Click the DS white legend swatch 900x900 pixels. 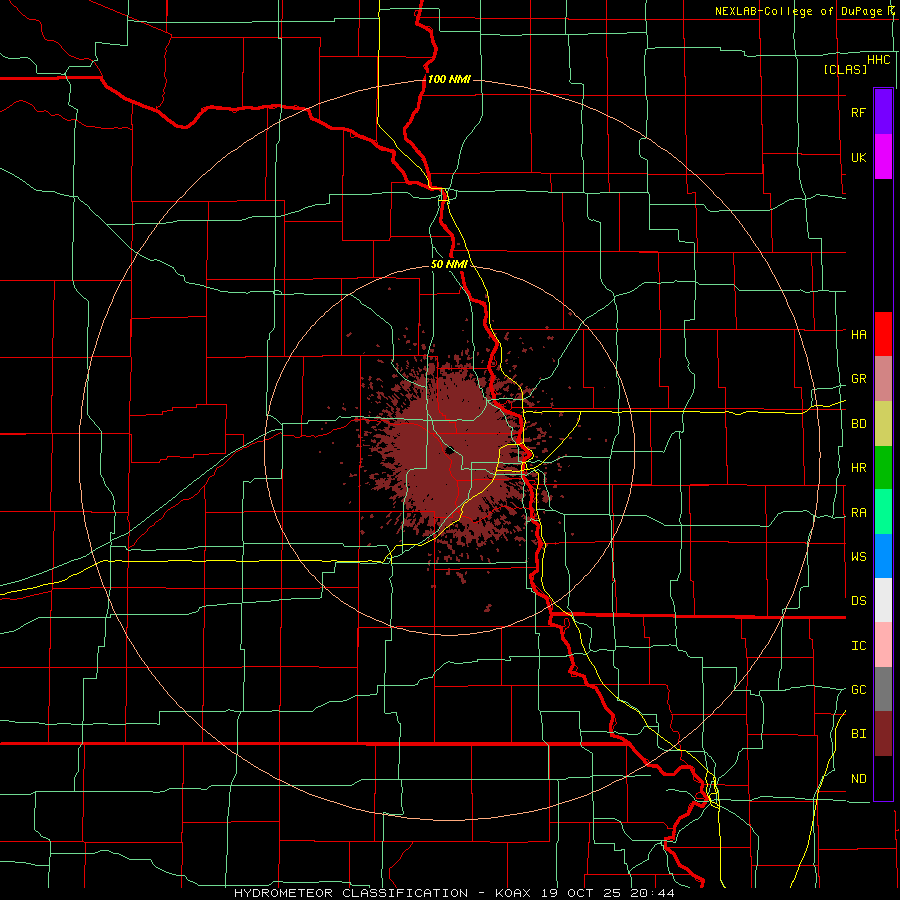(x=883, y=600)
